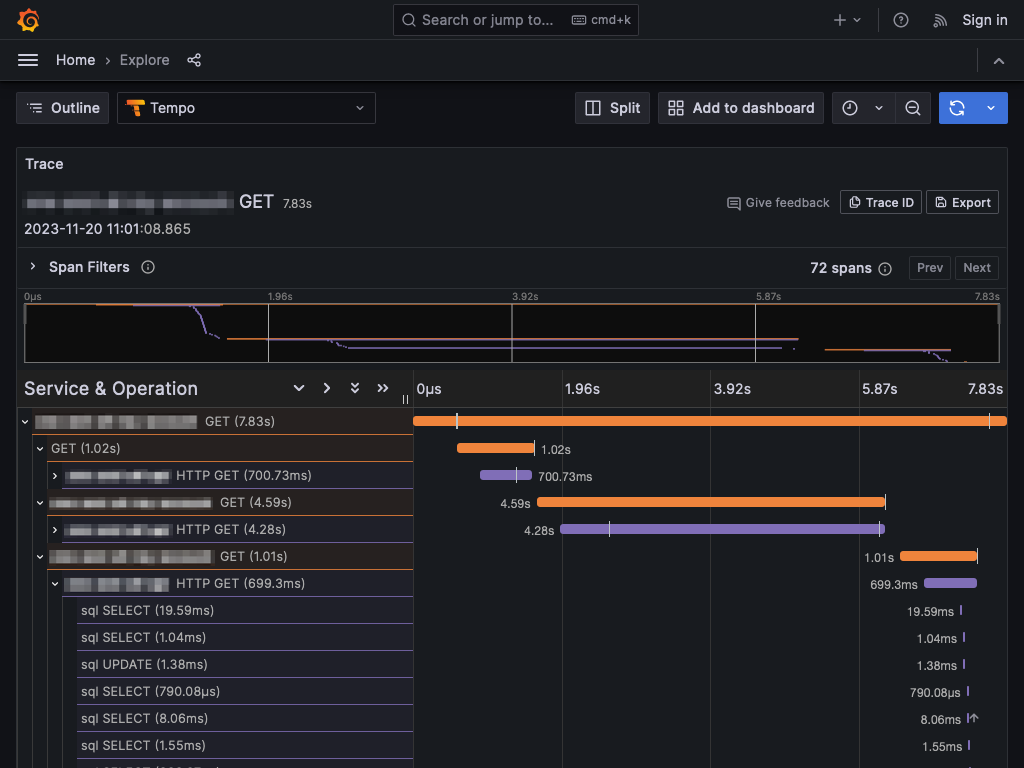
Task: Open the news RSS feed icon
Action: (x=939, y=20)
